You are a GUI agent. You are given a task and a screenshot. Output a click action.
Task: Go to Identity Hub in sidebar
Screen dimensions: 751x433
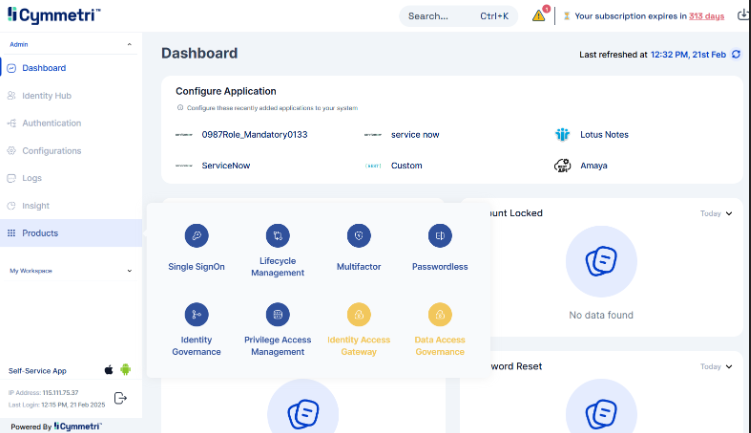pos(46,96)
